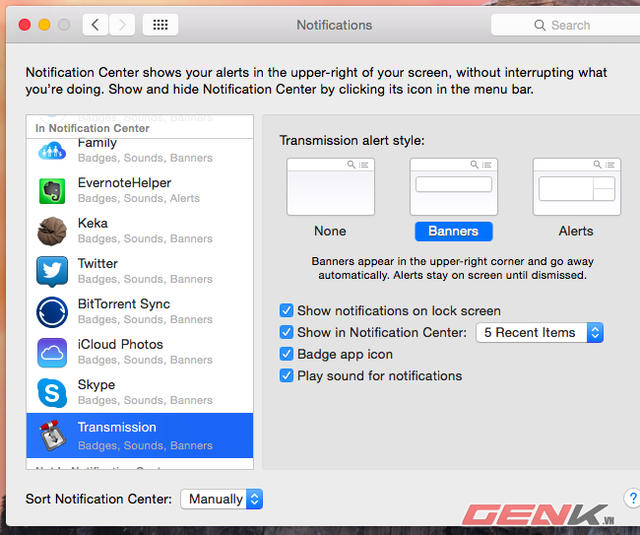The width and height of the screenshot is (640, 535).
Task: Click the EvernoteHelper elephant icon
Action: coord(52,191)
